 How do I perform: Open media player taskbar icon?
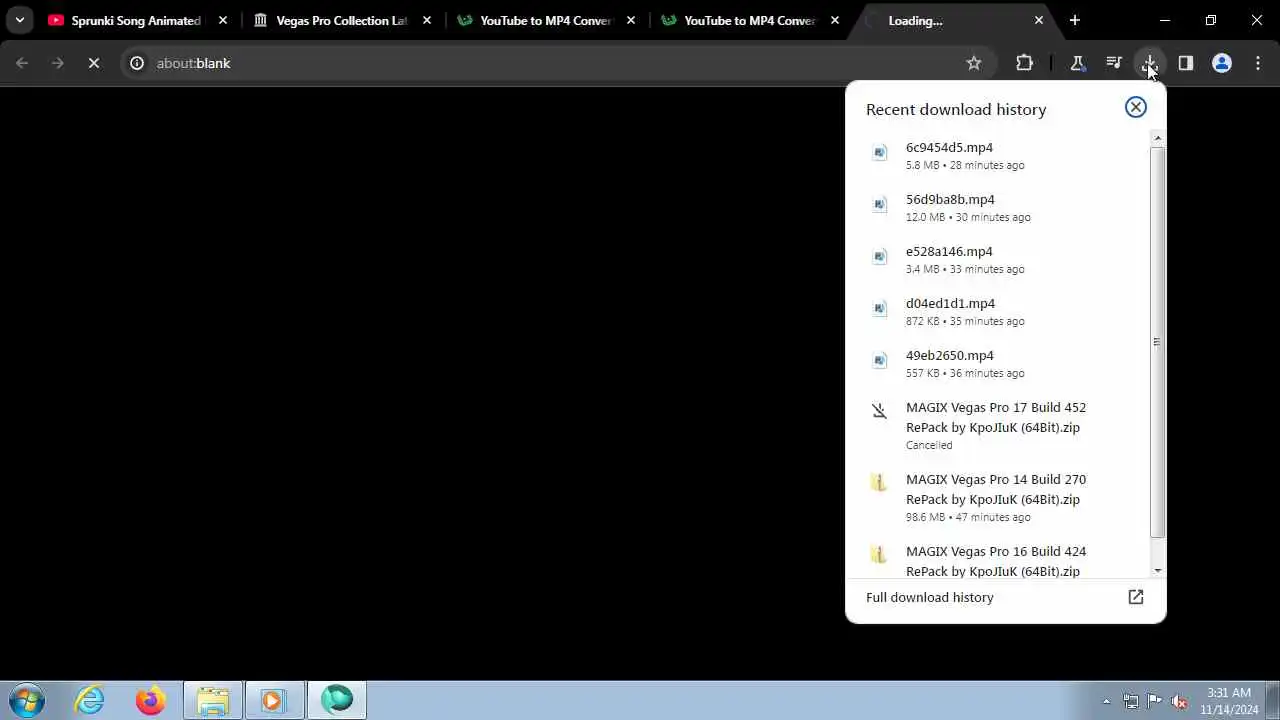click(x=274, y=700)
